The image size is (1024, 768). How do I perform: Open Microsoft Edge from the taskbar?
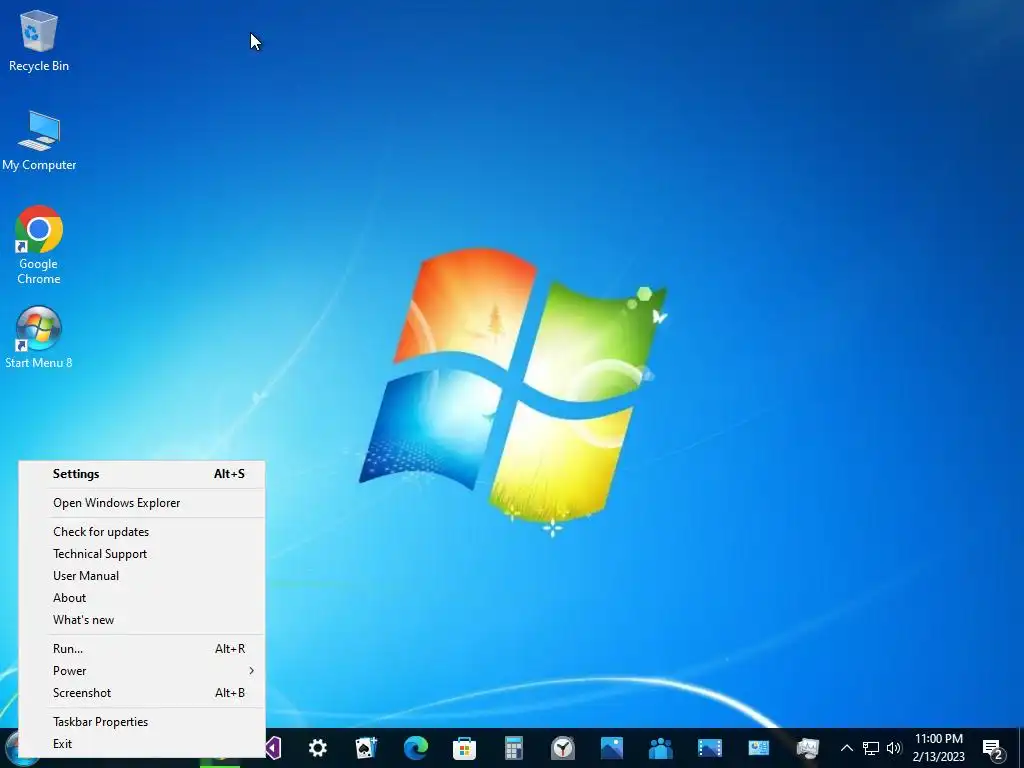coord(415,748)
